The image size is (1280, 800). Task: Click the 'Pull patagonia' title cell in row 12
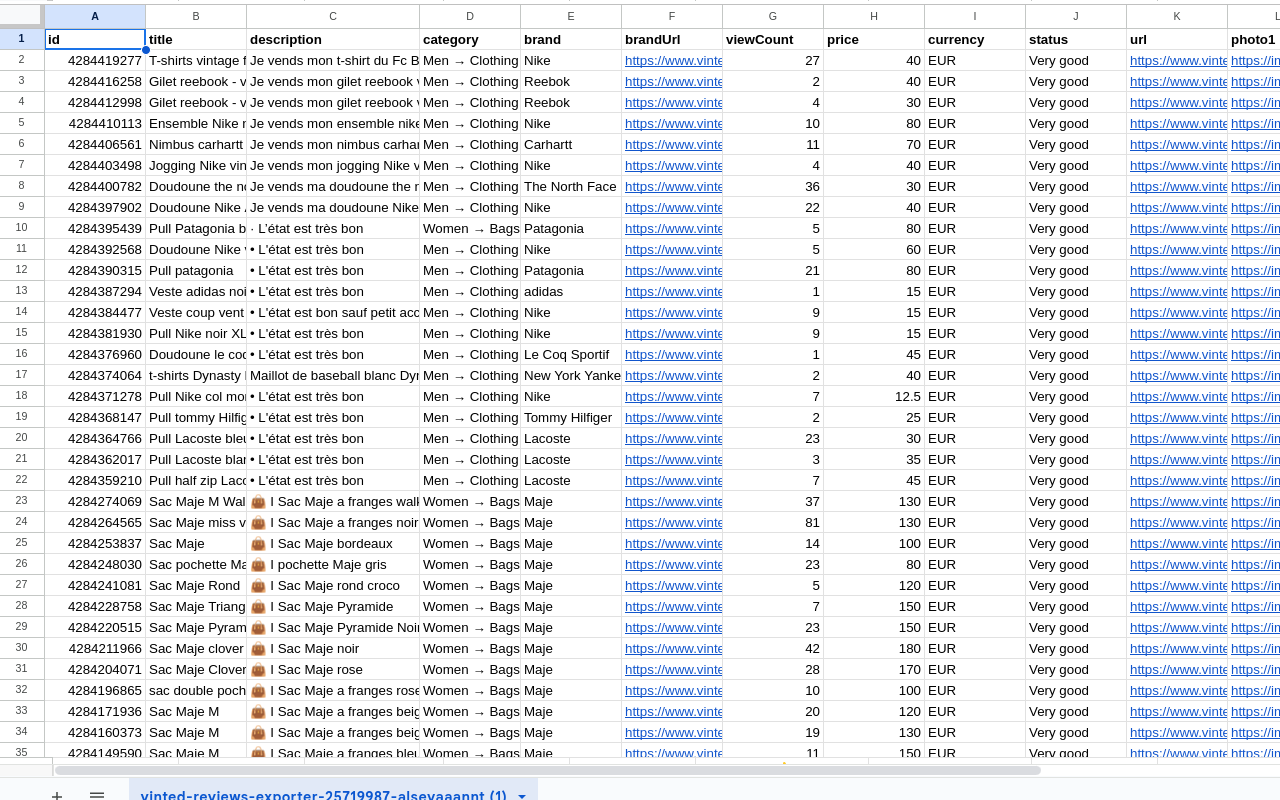click(196, 270)
